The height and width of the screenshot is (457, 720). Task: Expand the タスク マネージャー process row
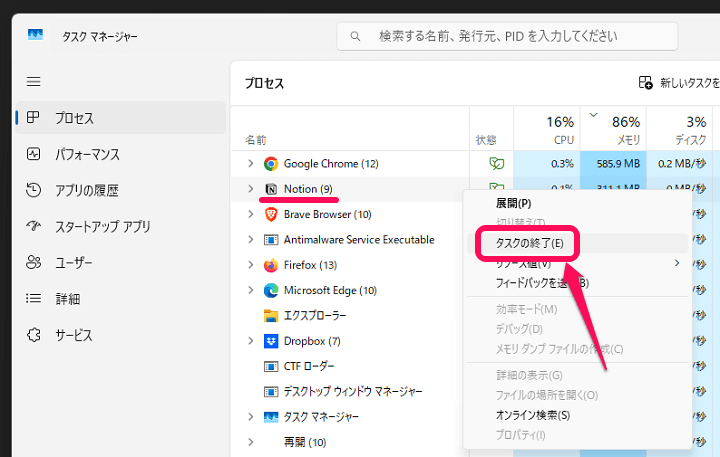tap(250, 417)
